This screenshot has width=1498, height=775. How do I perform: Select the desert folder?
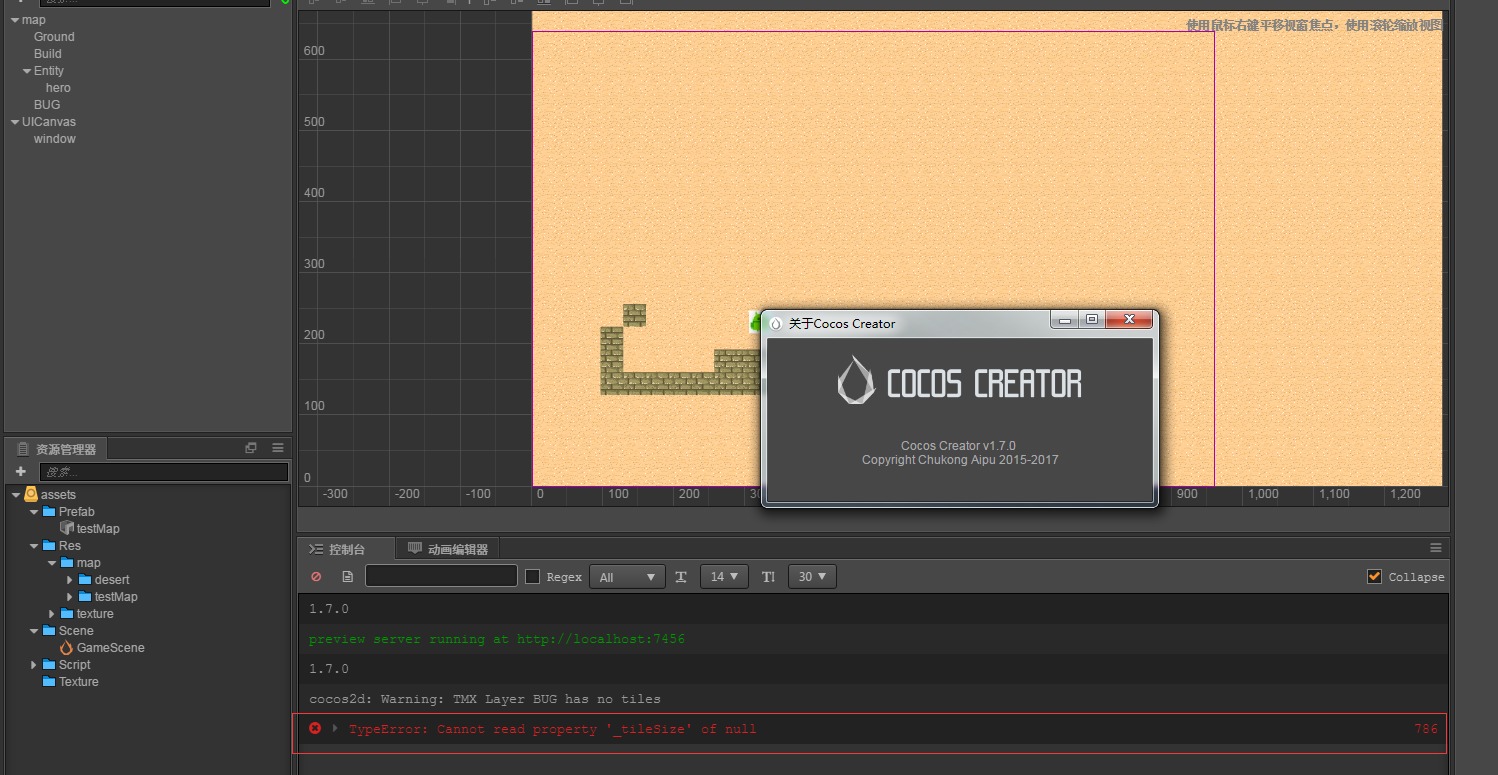coord(103,579)
